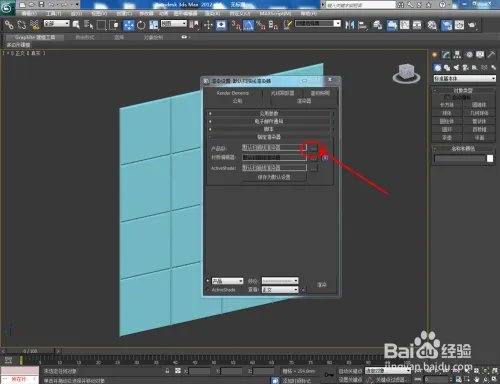Toggle the Material Editor renderer lock
This screenshot has height=384, width=500.
pos(325,158)
